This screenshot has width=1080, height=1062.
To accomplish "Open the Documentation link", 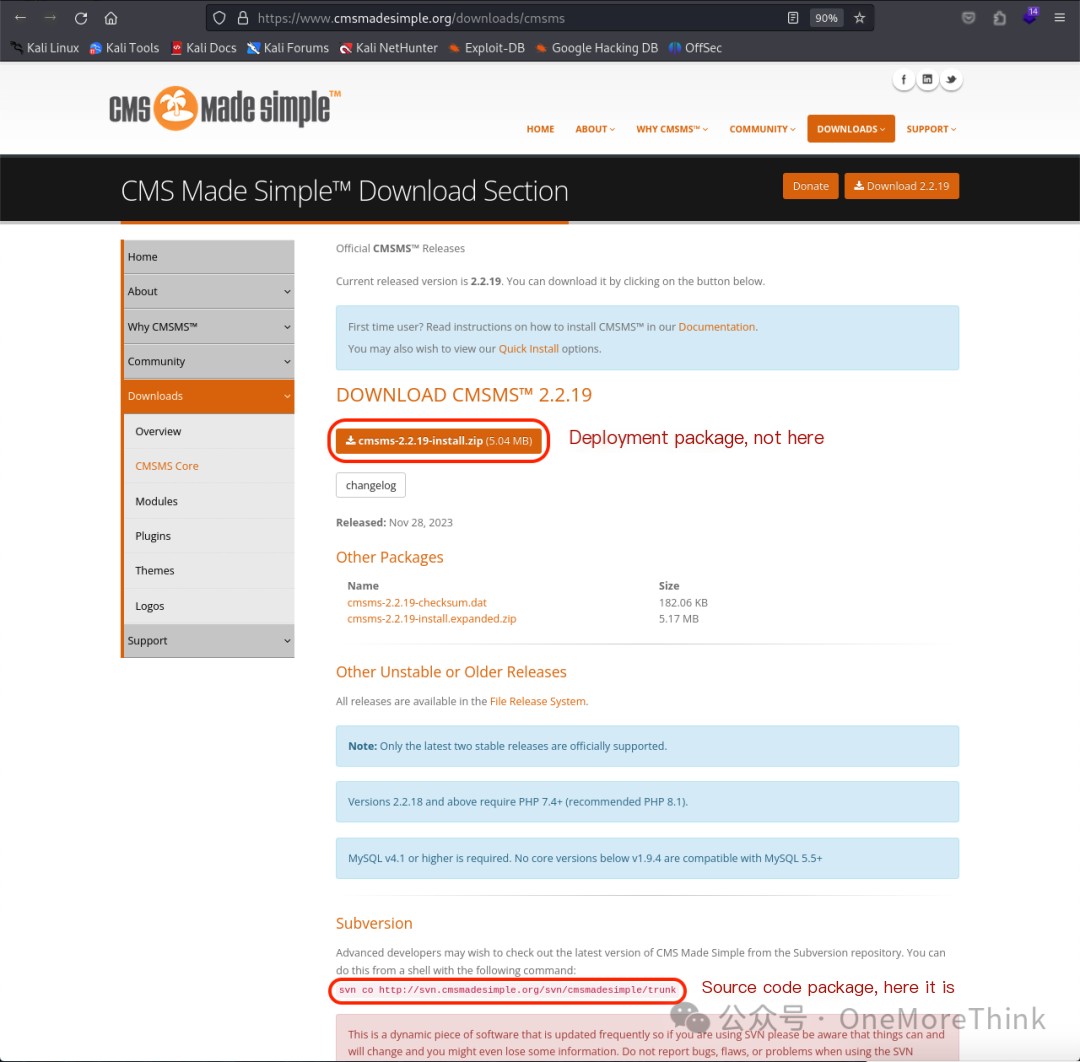I will 716,327.
